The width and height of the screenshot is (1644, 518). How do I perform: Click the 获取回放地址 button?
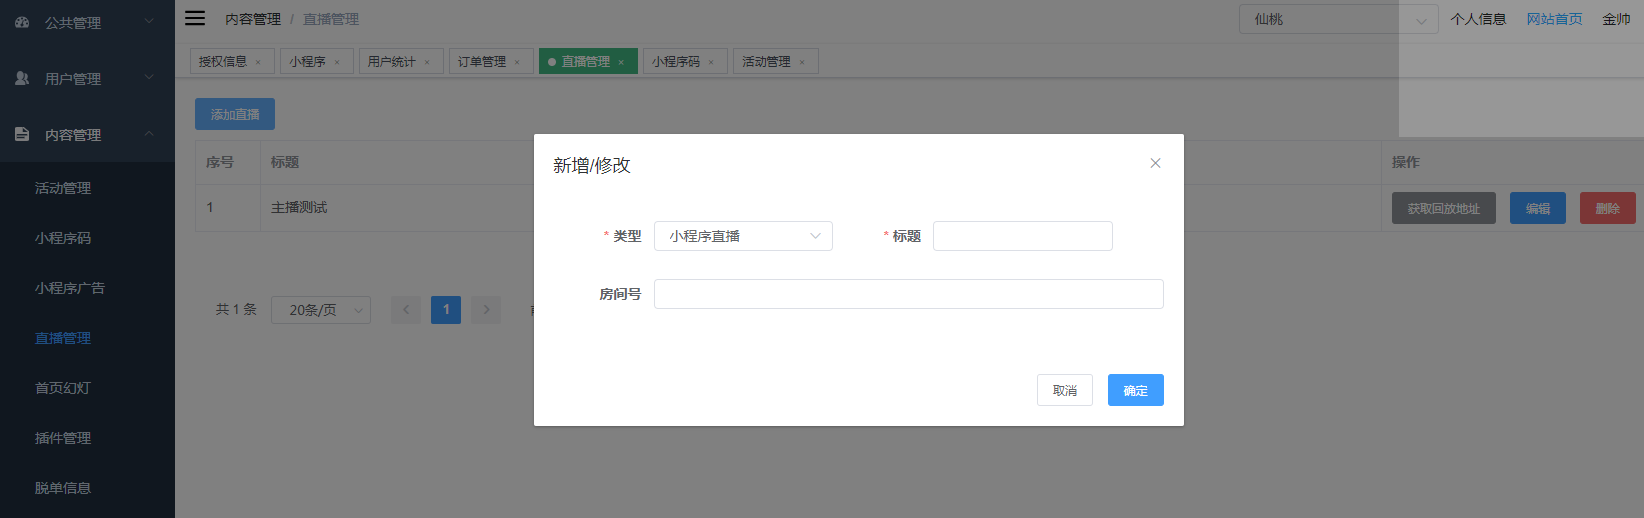[1444, 208]
